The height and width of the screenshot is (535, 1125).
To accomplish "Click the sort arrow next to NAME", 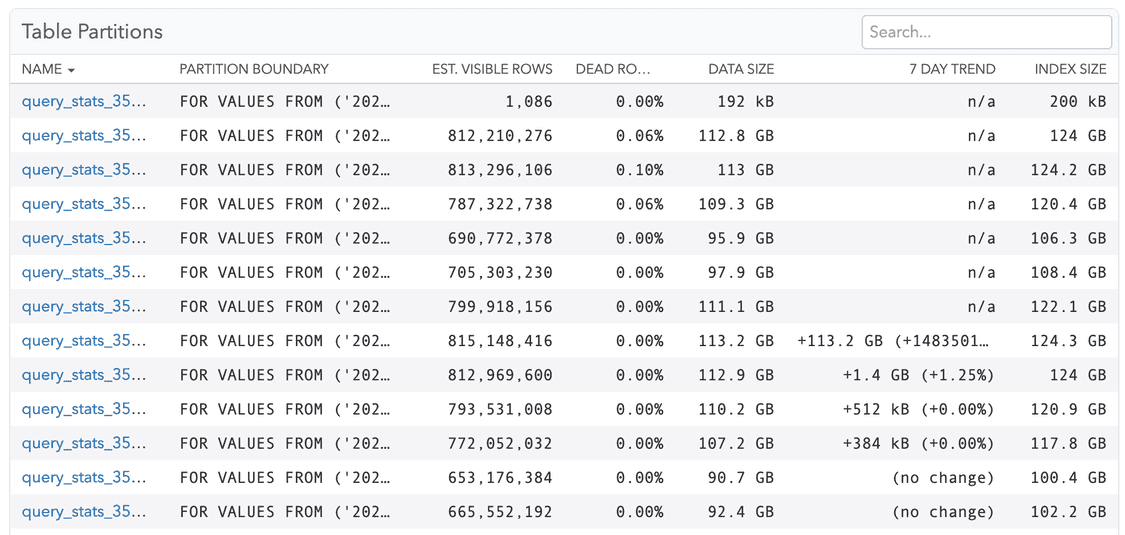I will 71,70.
